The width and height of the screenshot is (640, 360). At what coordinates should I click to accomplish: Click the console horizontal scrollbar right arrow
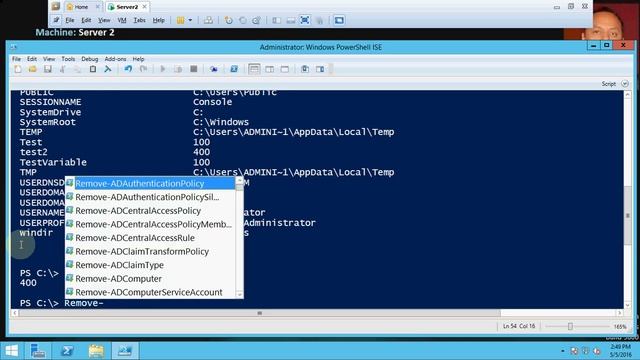[620, 313]
